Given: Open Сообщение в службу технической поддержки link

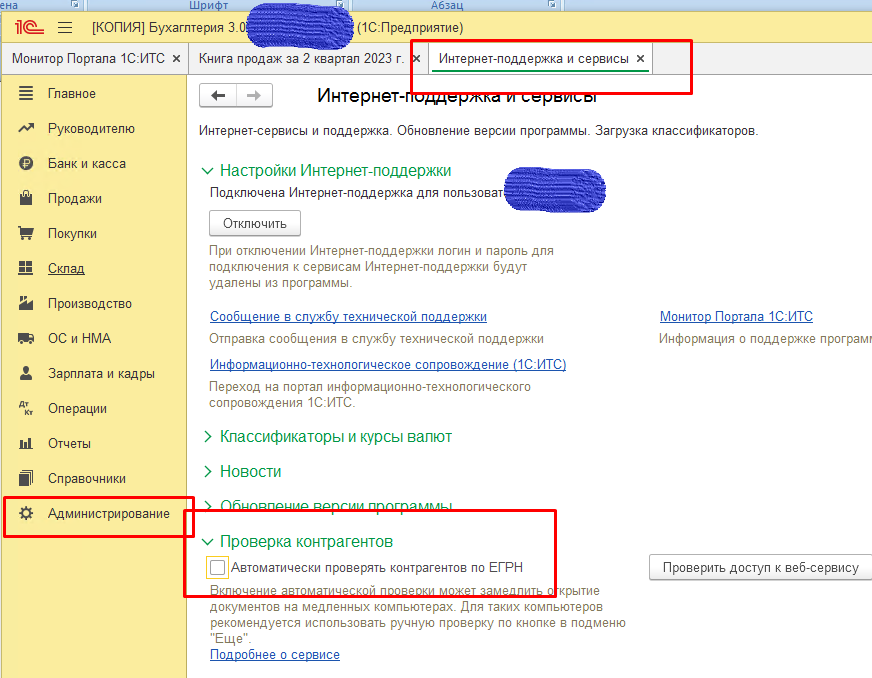Looking at the screenshot, I should 348,316.
